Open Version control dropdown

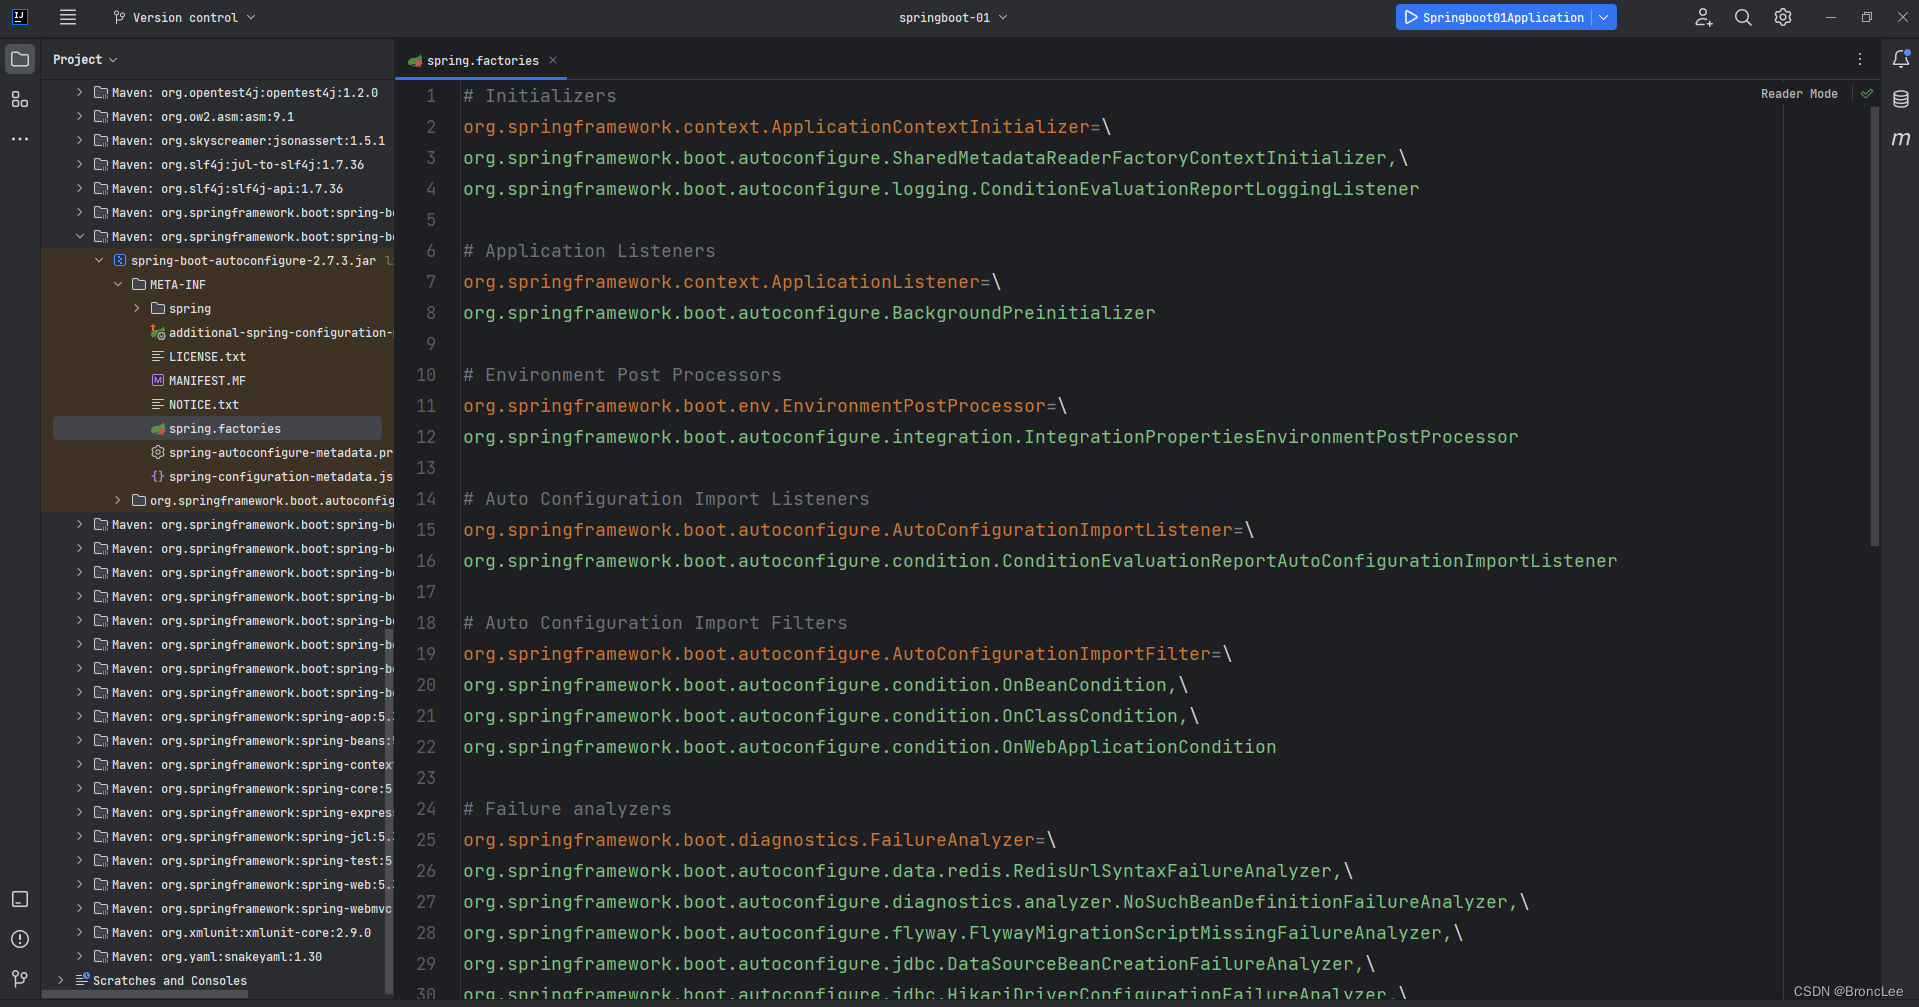pos(184,17)
